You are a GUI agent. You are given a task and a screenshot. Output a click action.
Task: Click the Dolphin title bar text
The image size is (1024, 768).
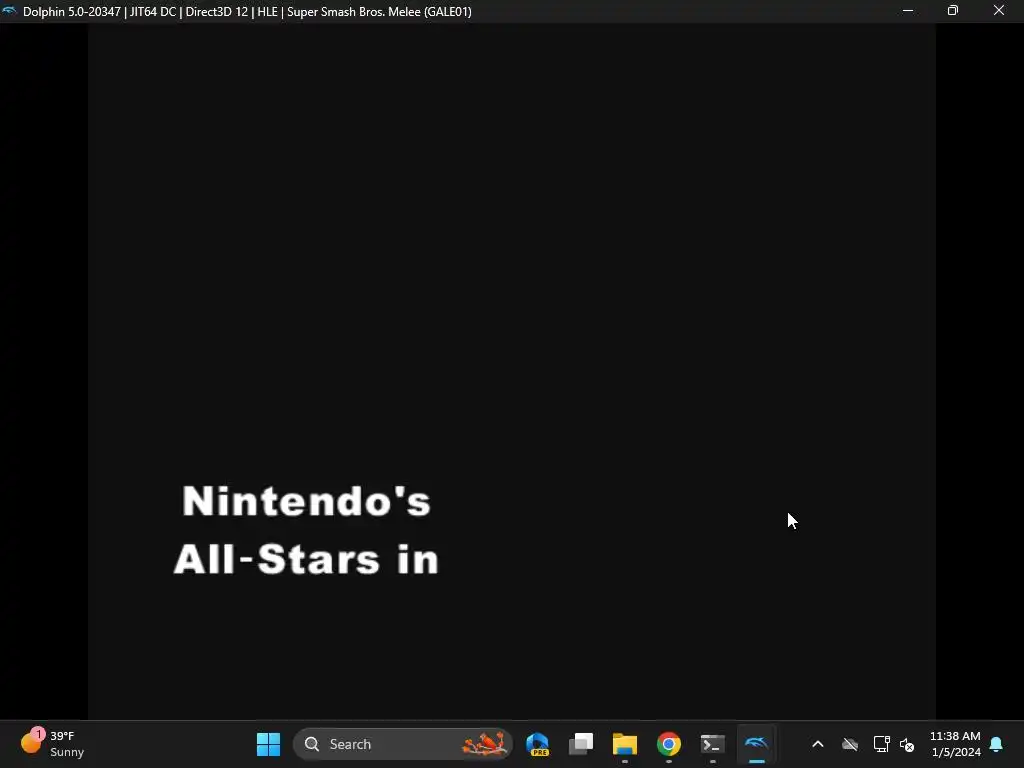point(247,11)
